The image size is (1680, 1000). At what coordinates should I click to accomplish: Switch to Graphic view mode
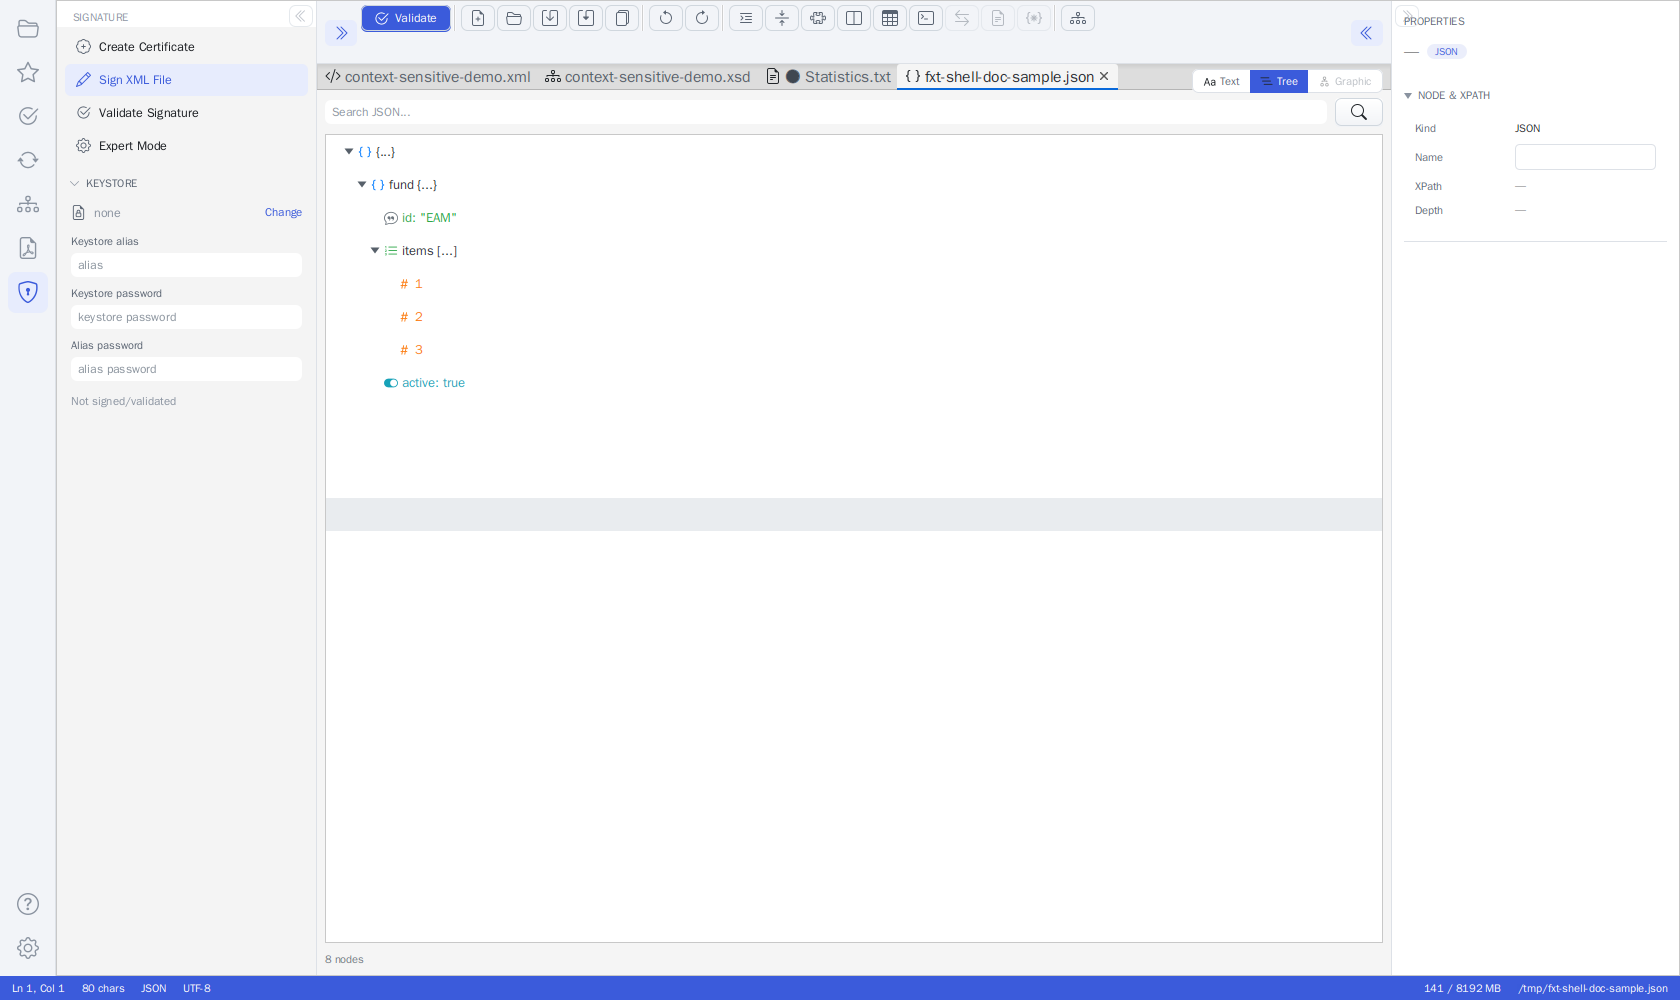tap(1345, 82)
